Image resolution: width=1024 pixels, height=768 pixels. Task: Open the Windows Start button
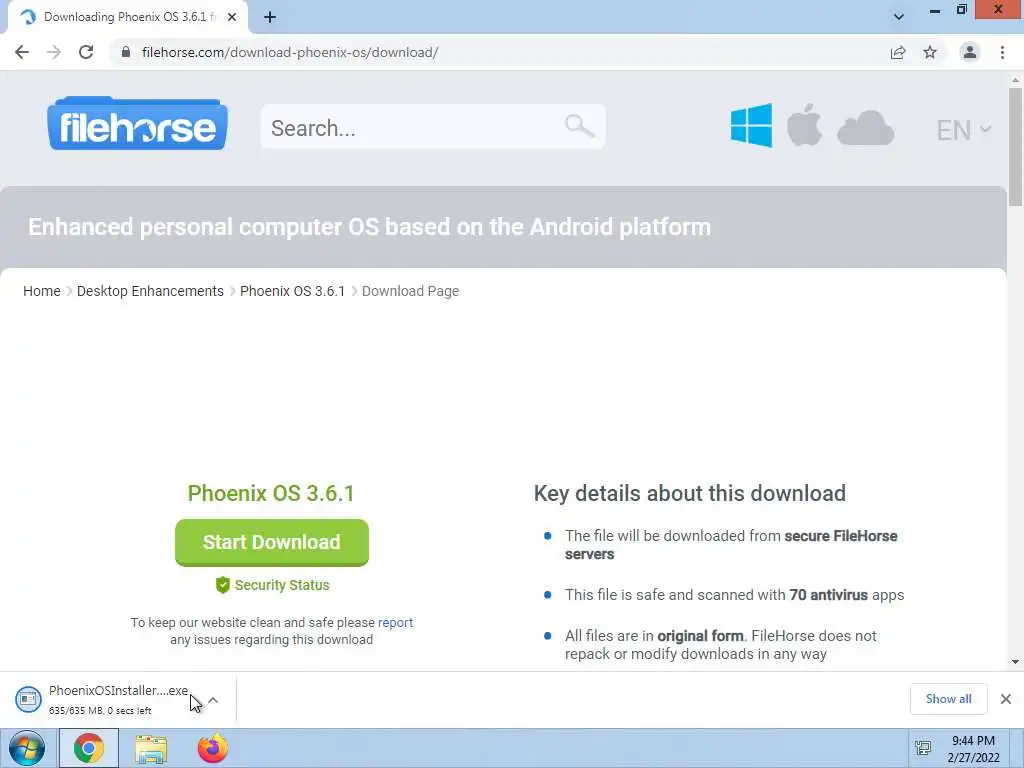coord(27,748)
